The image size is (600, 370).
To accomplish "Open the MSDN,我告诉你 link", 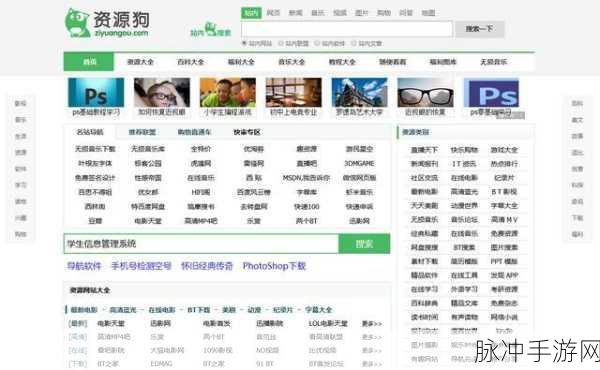I will click(306, 178).
